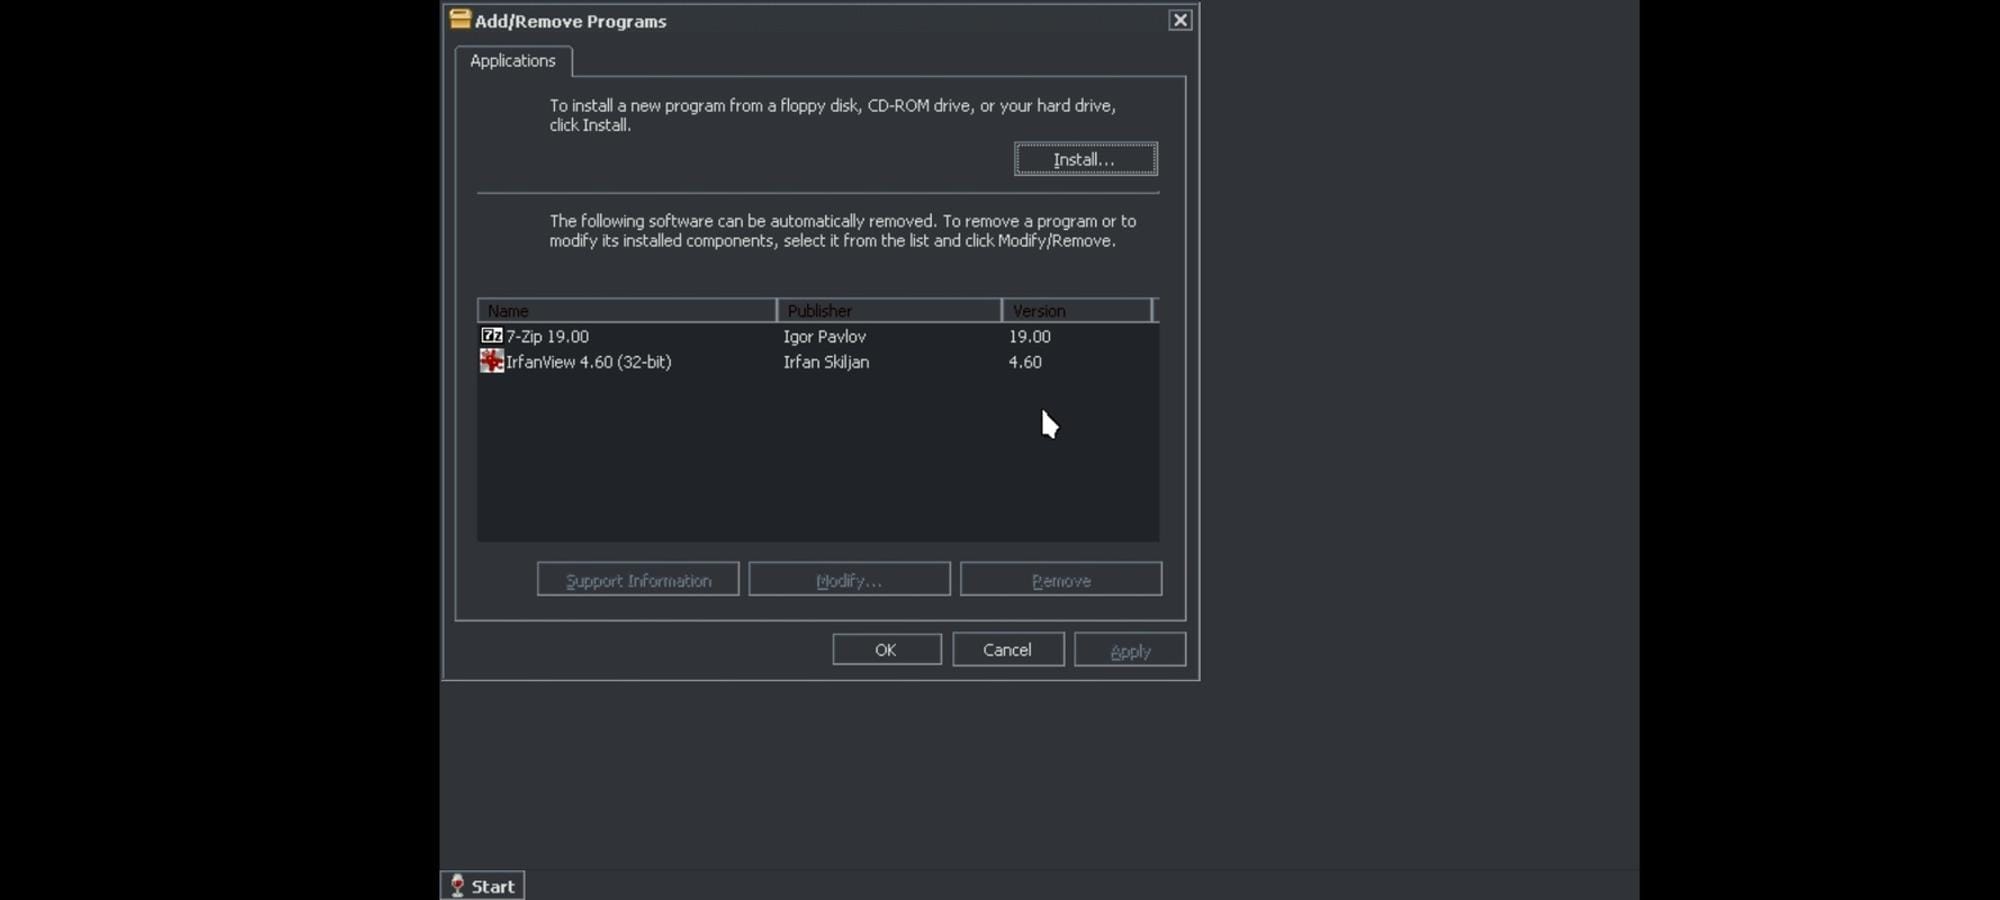Click the Apply button

(x=1130, y=650)
